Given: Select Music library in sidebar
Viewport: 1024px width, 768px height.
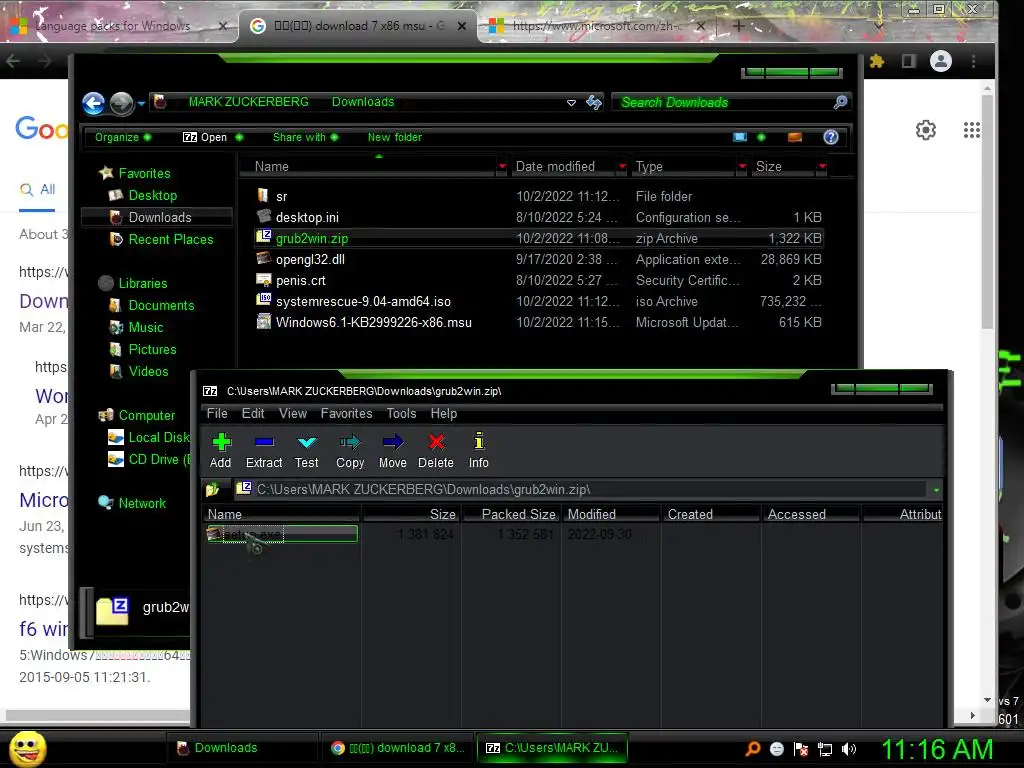Looking at the screenshot, I should tap(146, 327).
